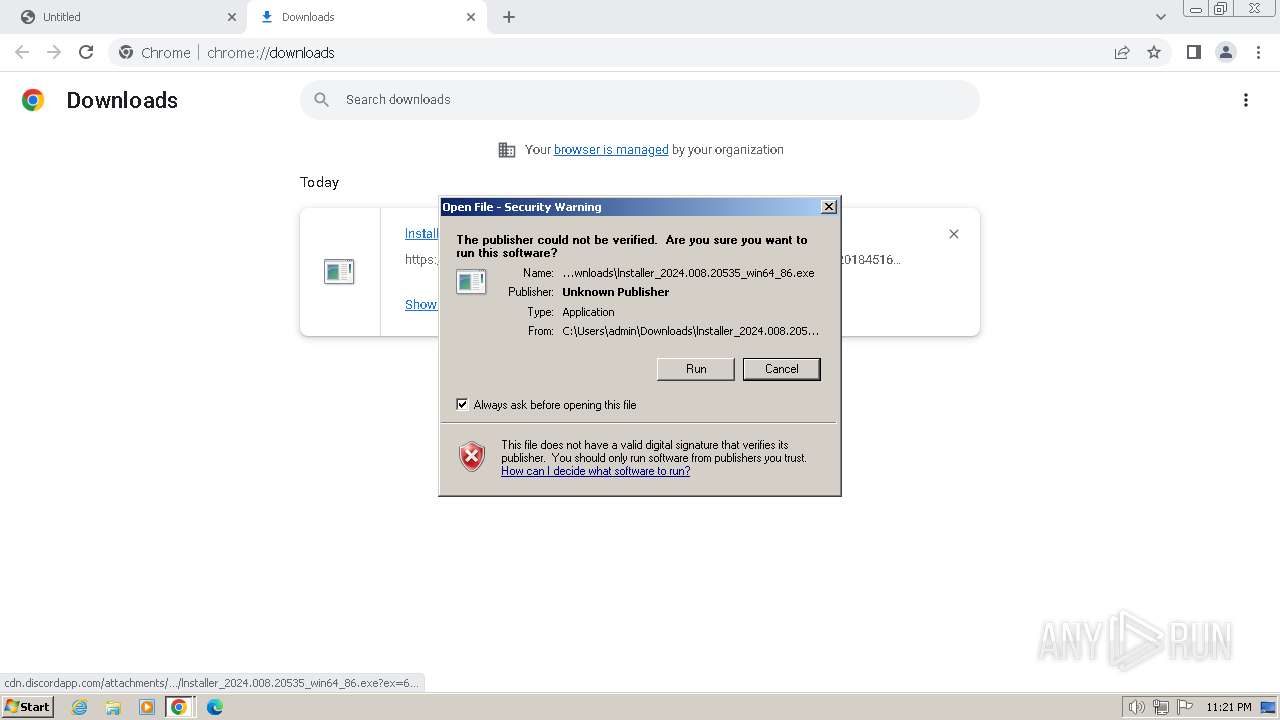
Task: Toggle the side panel icon
Action: pos(1193,52)
